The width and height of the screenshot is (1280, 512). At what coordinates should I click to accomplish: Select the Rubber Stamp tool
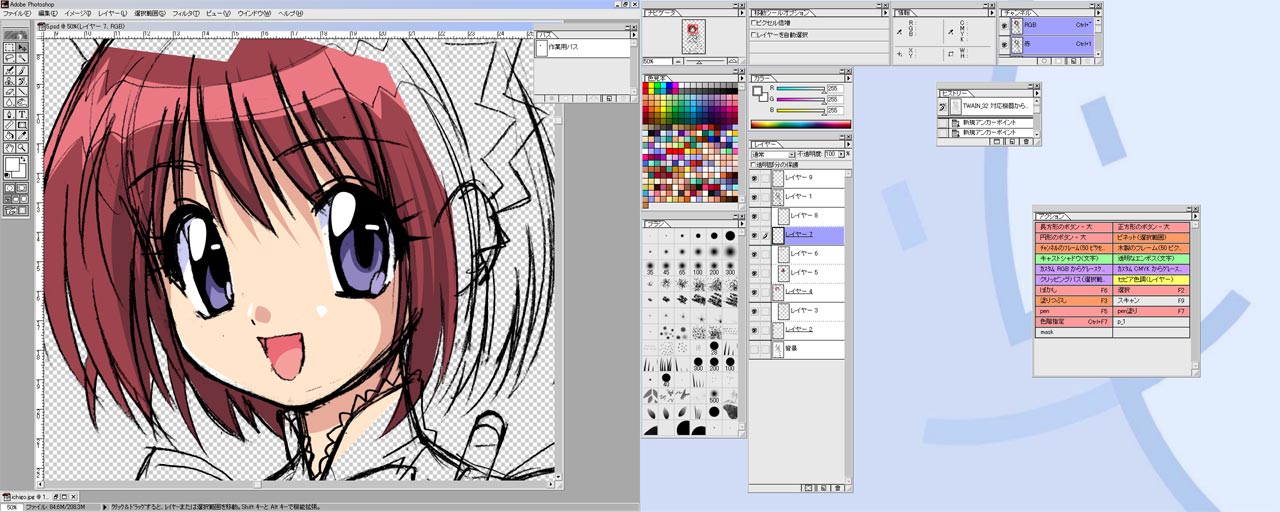click(x=9, y=81)
